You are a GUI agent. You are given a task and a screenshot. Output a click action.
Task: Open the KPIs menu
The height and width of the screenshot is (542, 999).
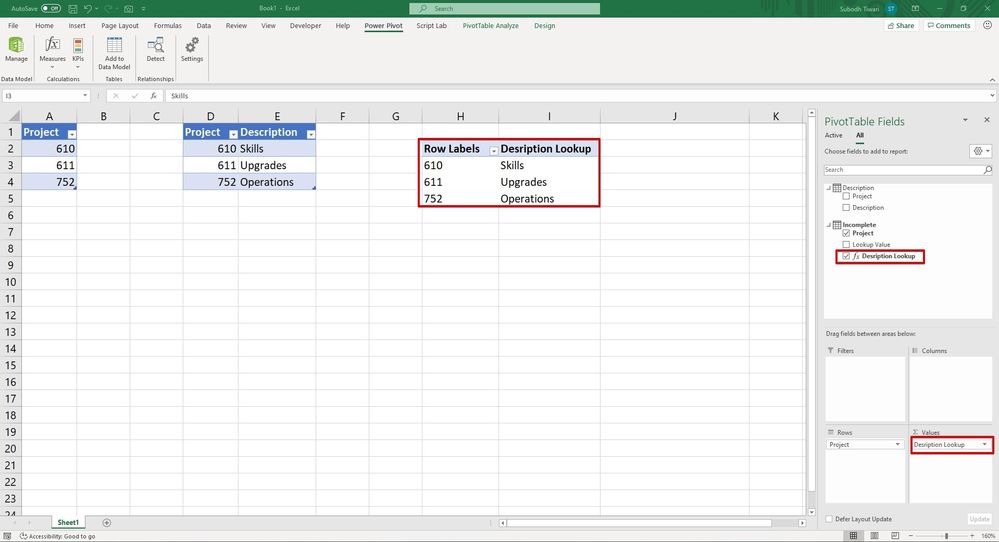78,51
